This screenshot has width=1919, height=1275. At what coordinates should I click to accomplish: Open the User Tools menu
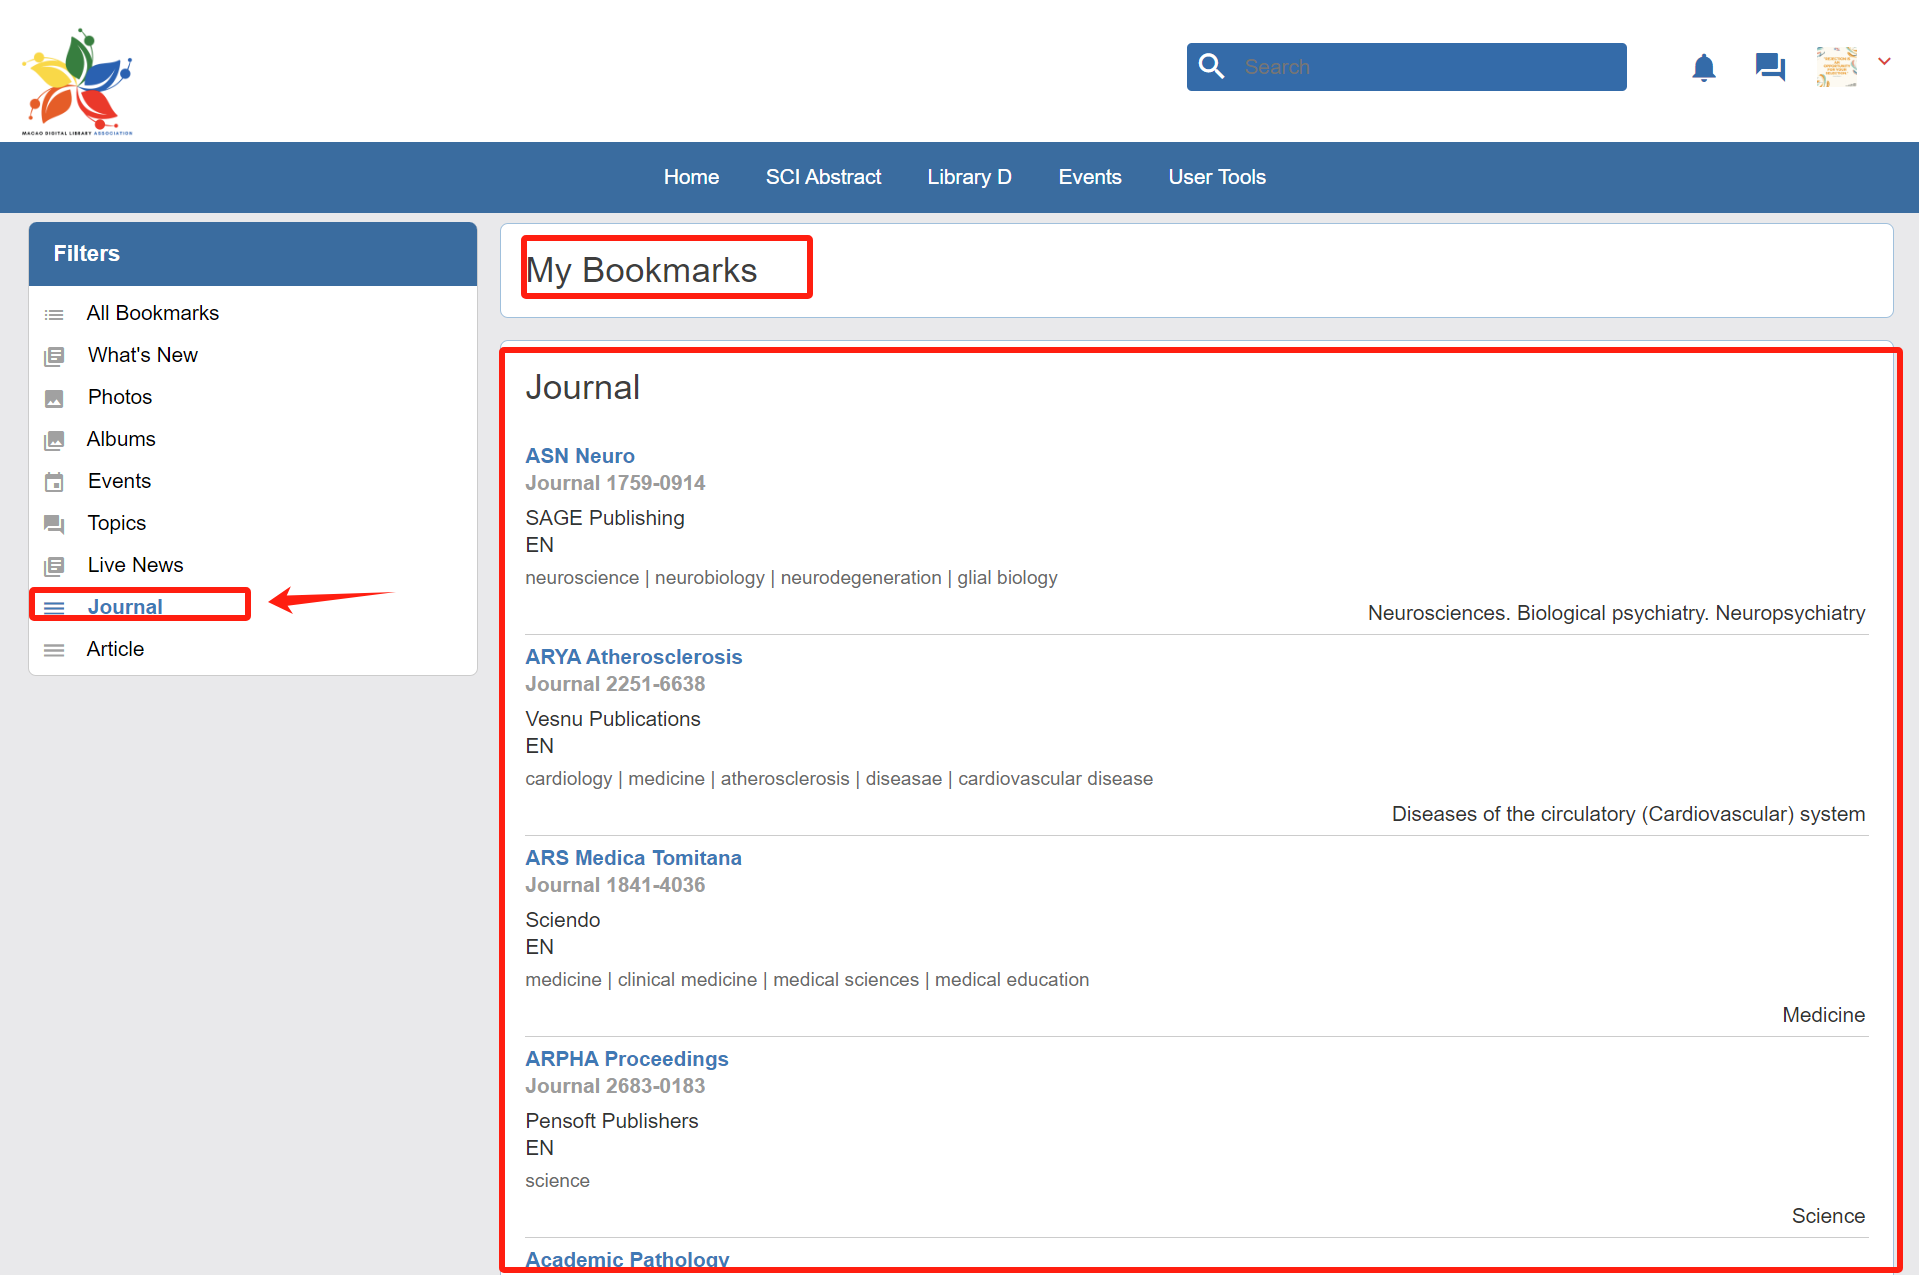click(x=1216, y=177)
